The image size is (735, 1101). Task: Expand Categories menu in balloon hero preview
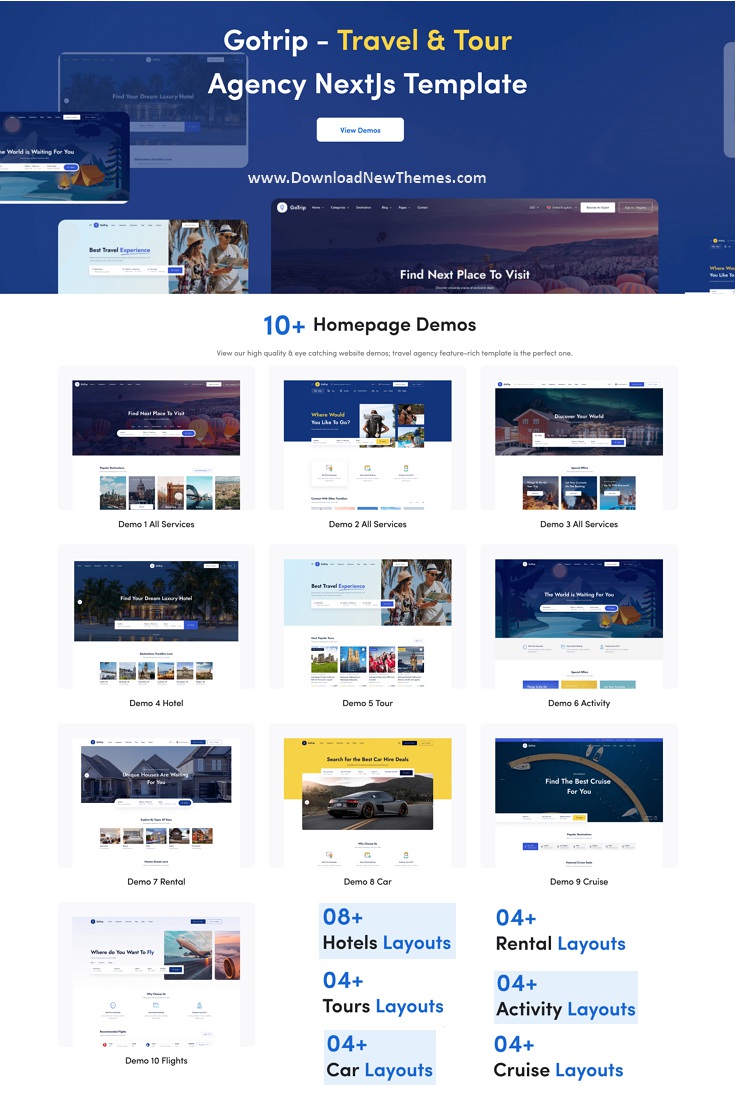click(x=340, y=208)
